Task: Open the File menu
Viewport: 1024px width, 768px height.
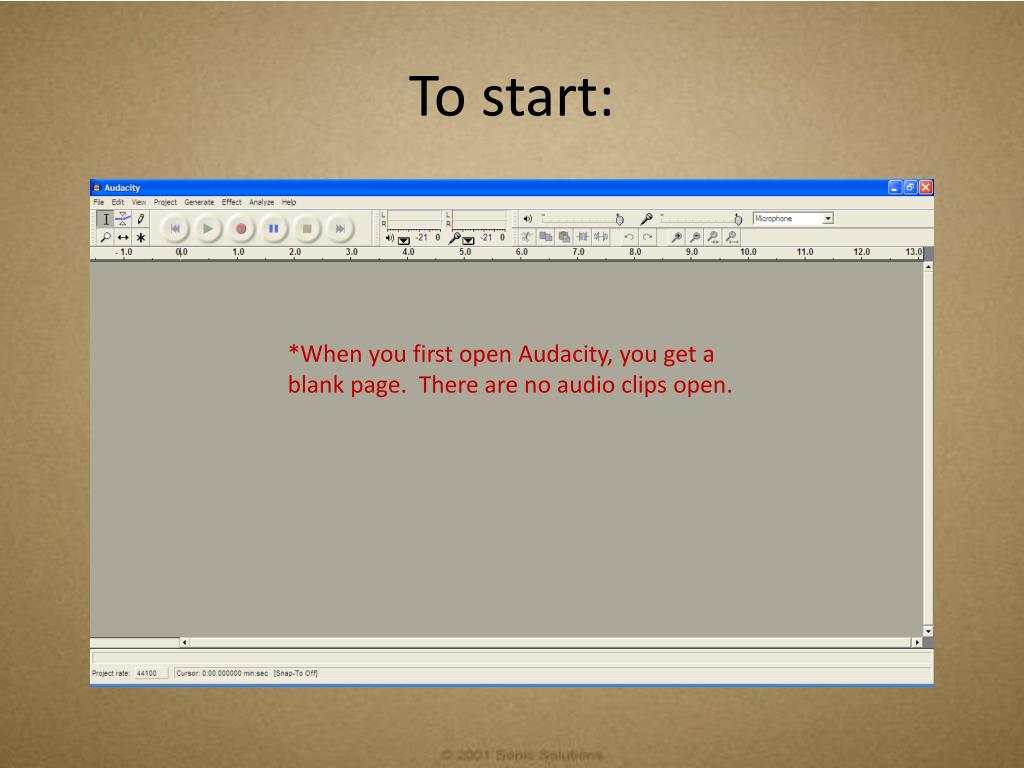Action: pos(99,202)
